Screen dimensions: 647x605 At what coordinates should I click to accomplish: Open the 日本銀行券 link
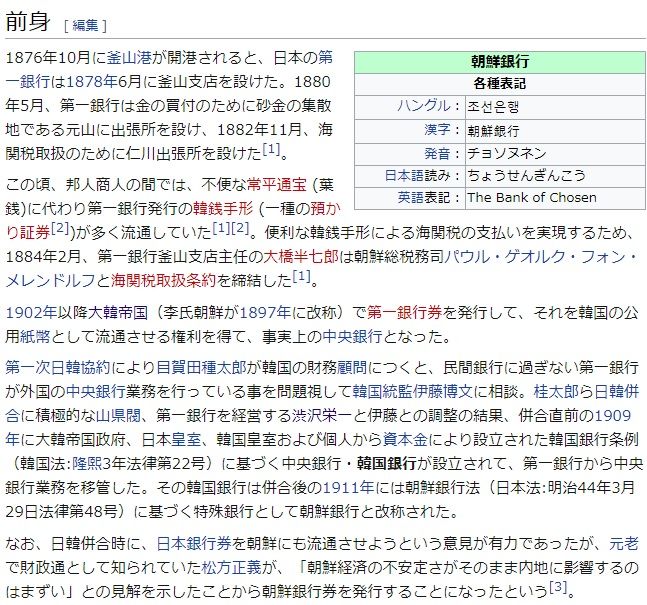[195, 543]
